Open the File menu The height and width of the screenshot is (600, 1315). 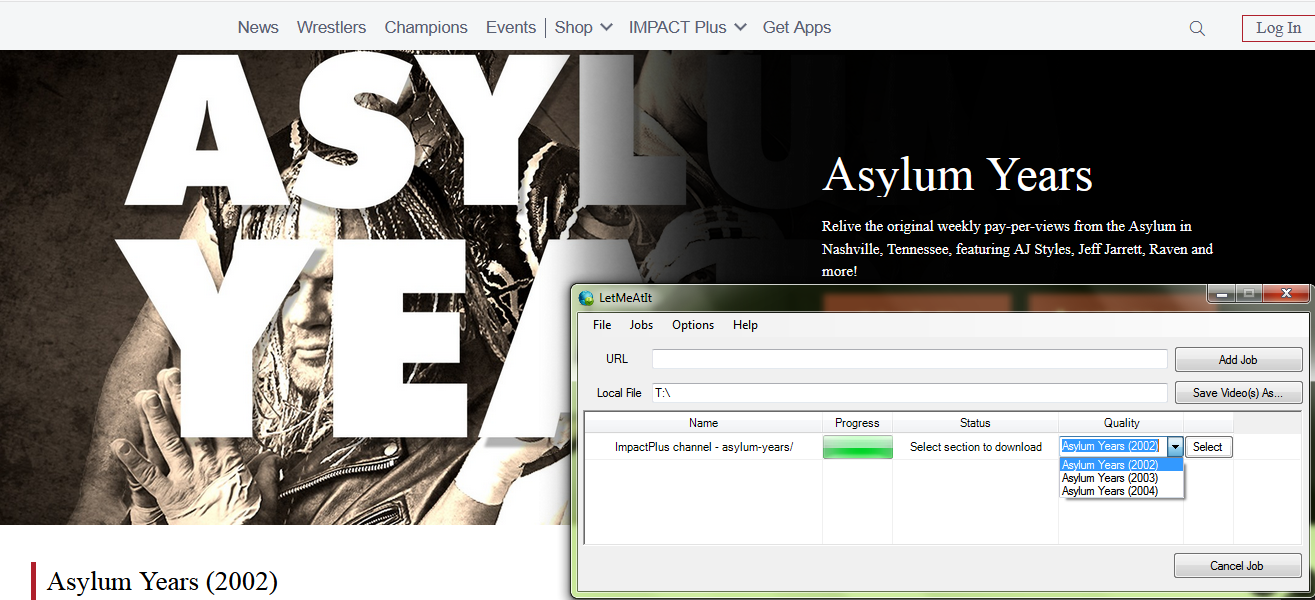coord(602,325)
